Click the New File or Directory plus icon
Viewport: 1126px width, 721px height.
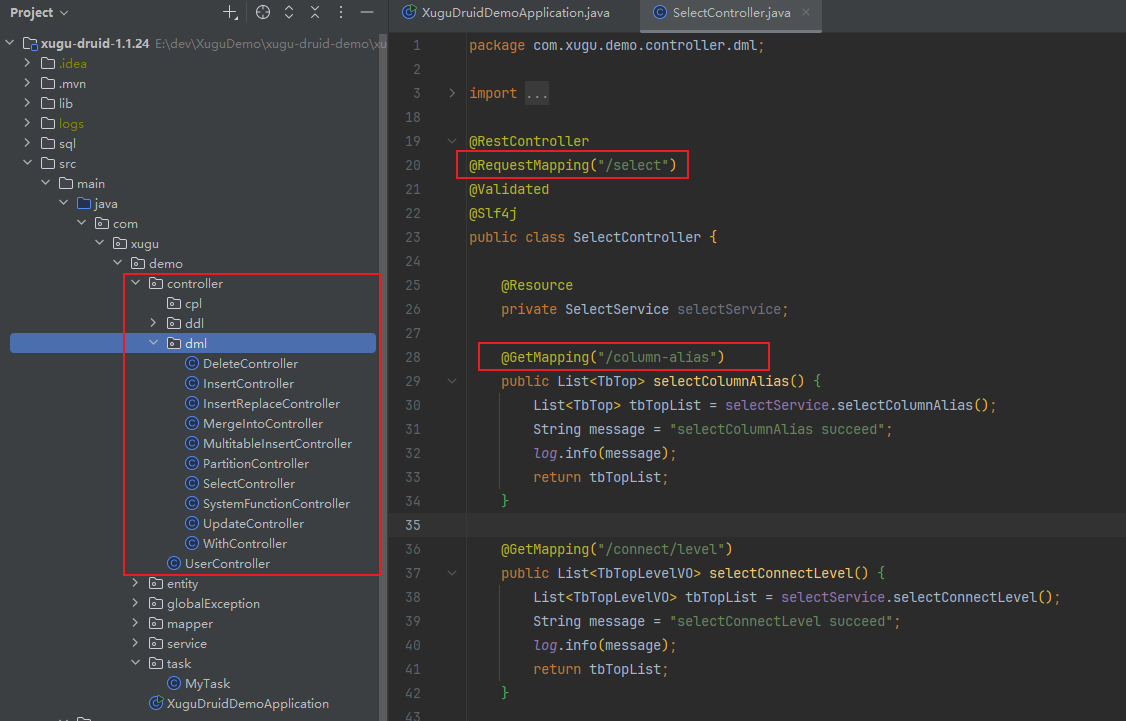coord(230,13)
